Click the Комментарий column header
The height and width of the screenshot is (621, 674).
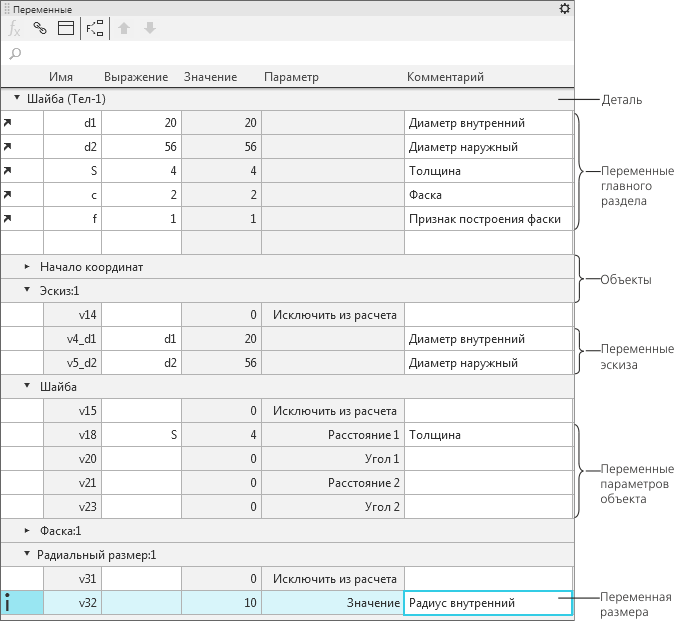coord(445,77)
